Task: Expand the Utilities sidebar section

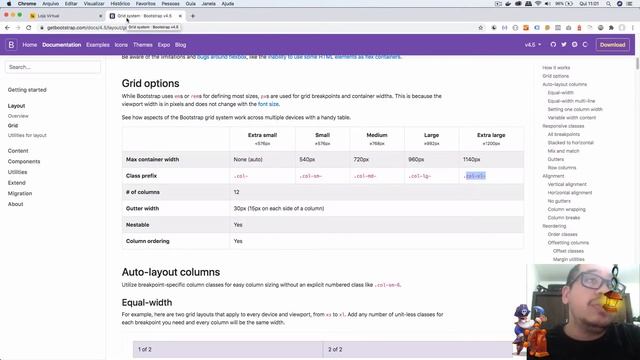Action: (17, 172)
